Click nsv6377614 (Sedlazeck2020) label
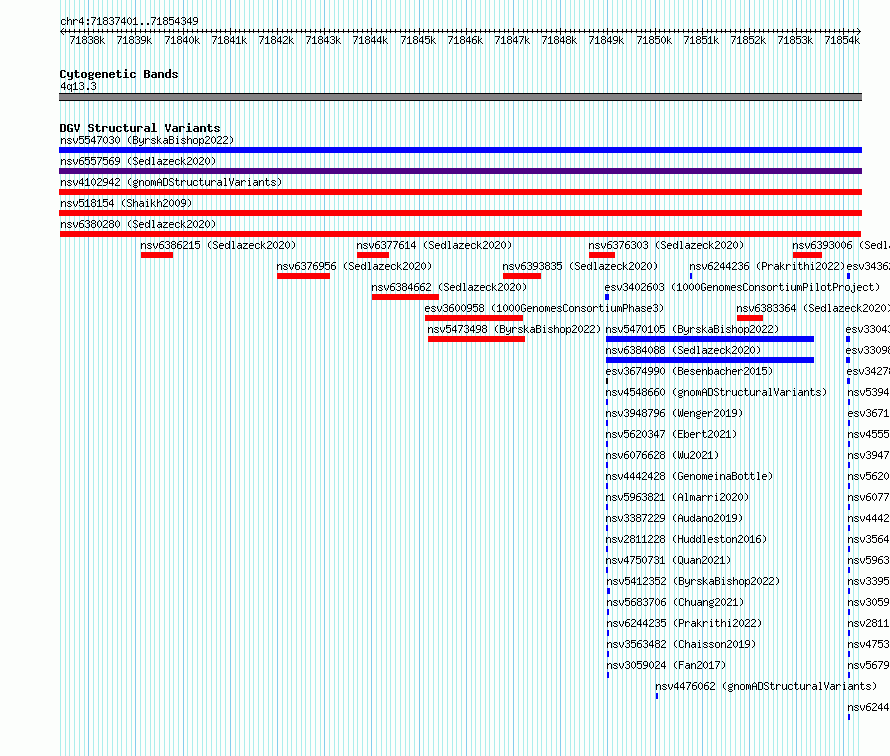890x756 pixels. (x=434, y=245)
